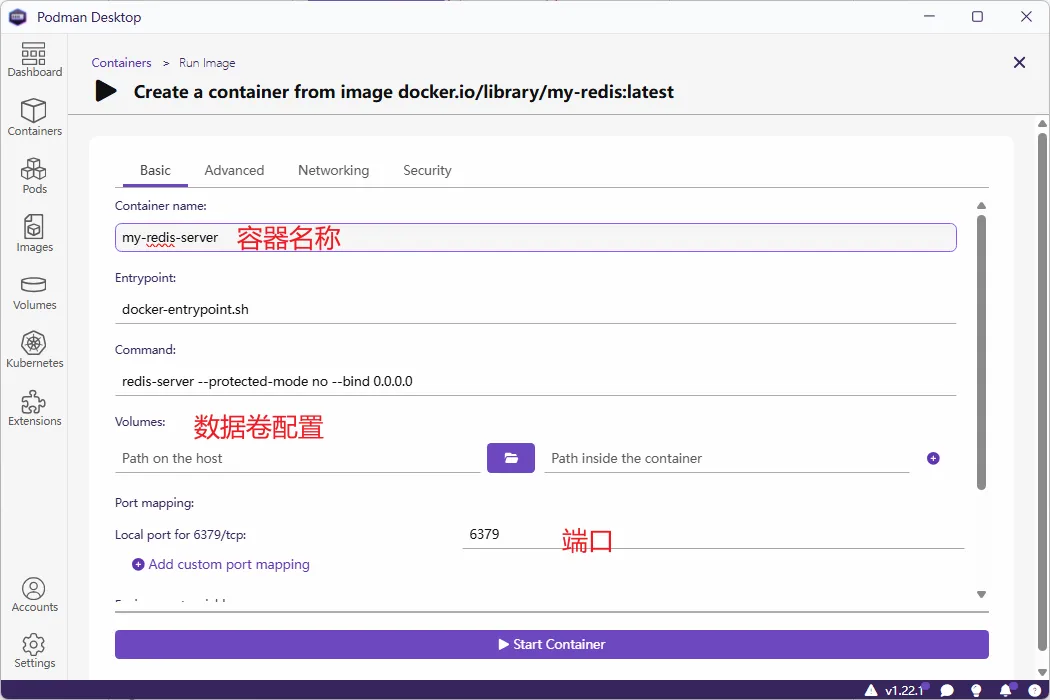Open the Kubernetes page
The height and width of the screenshot is (700, 1050).
click(x=34, y=350)
